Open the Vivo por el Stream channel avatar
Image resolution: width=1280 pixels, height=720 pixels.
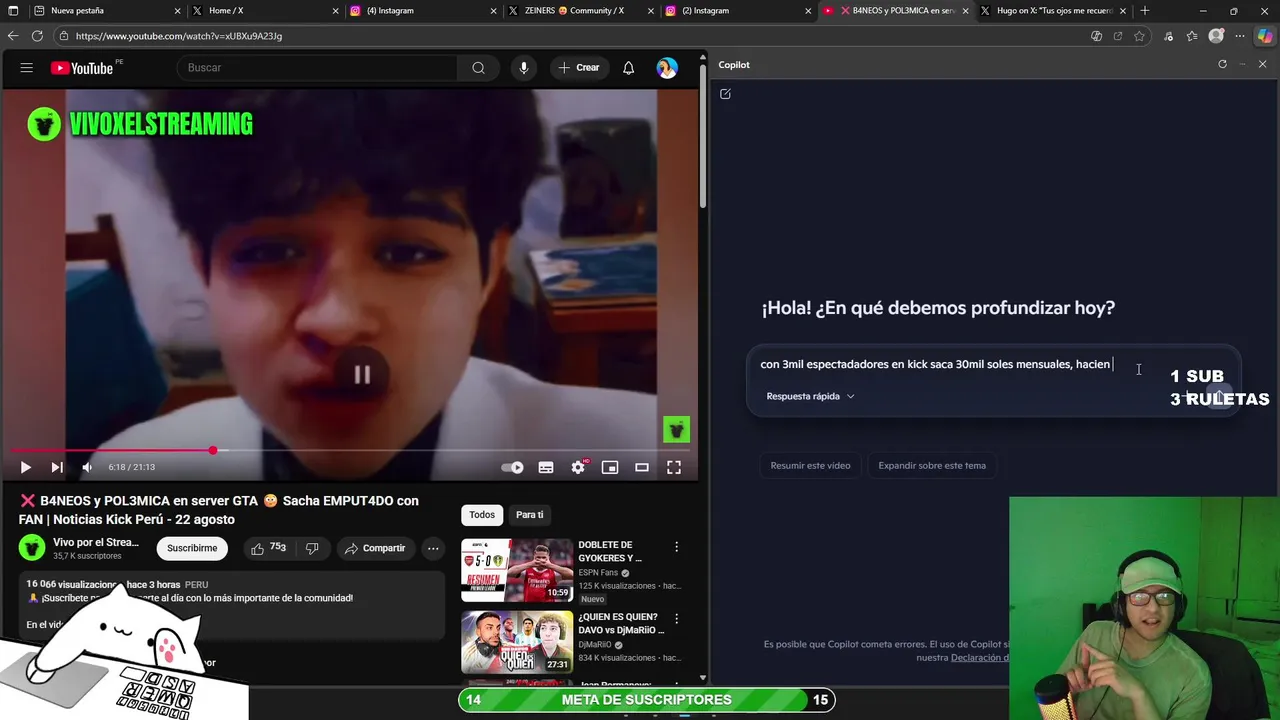33,548
